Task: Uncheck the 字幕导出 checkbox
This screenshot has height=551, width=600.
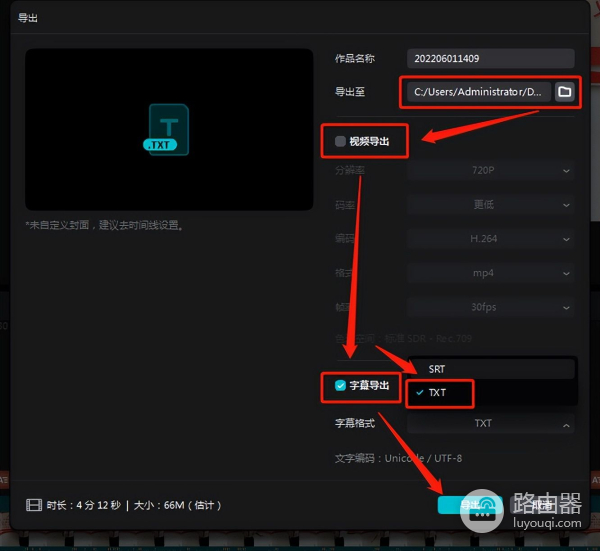Action: [340, 385]
